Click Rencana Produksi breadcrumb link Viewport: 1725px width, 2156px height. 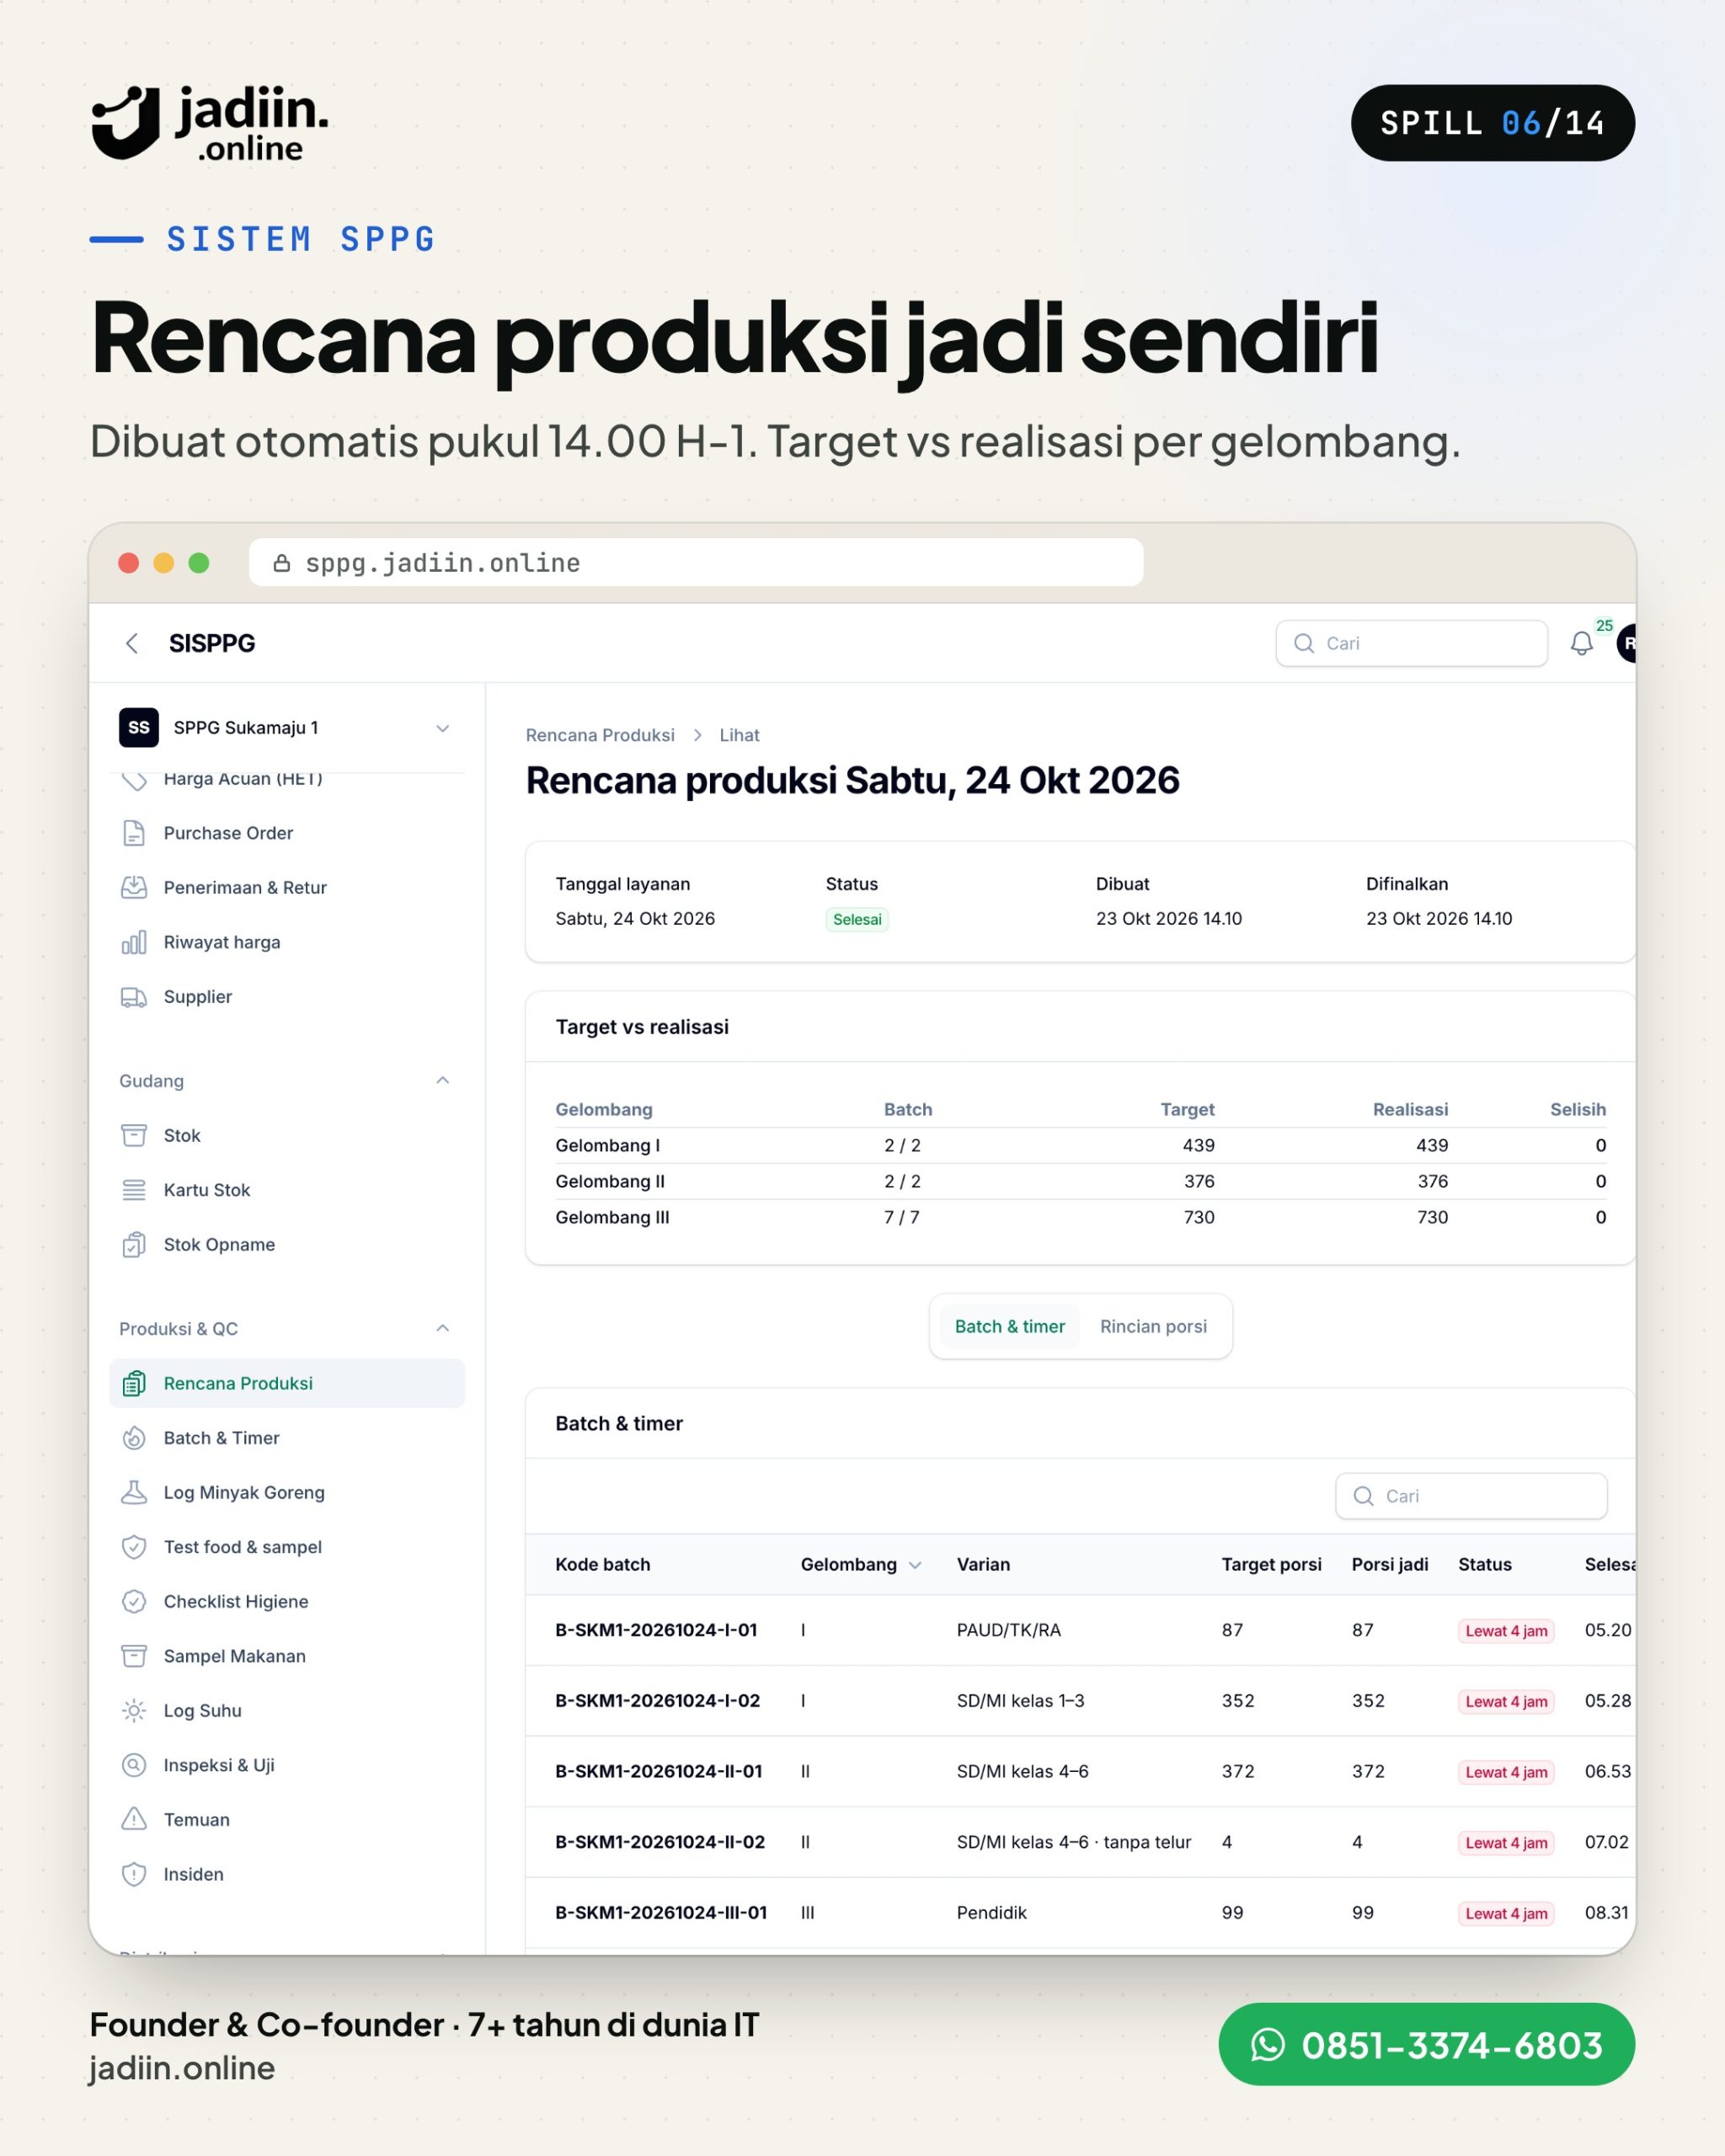[x=600, y=735]
